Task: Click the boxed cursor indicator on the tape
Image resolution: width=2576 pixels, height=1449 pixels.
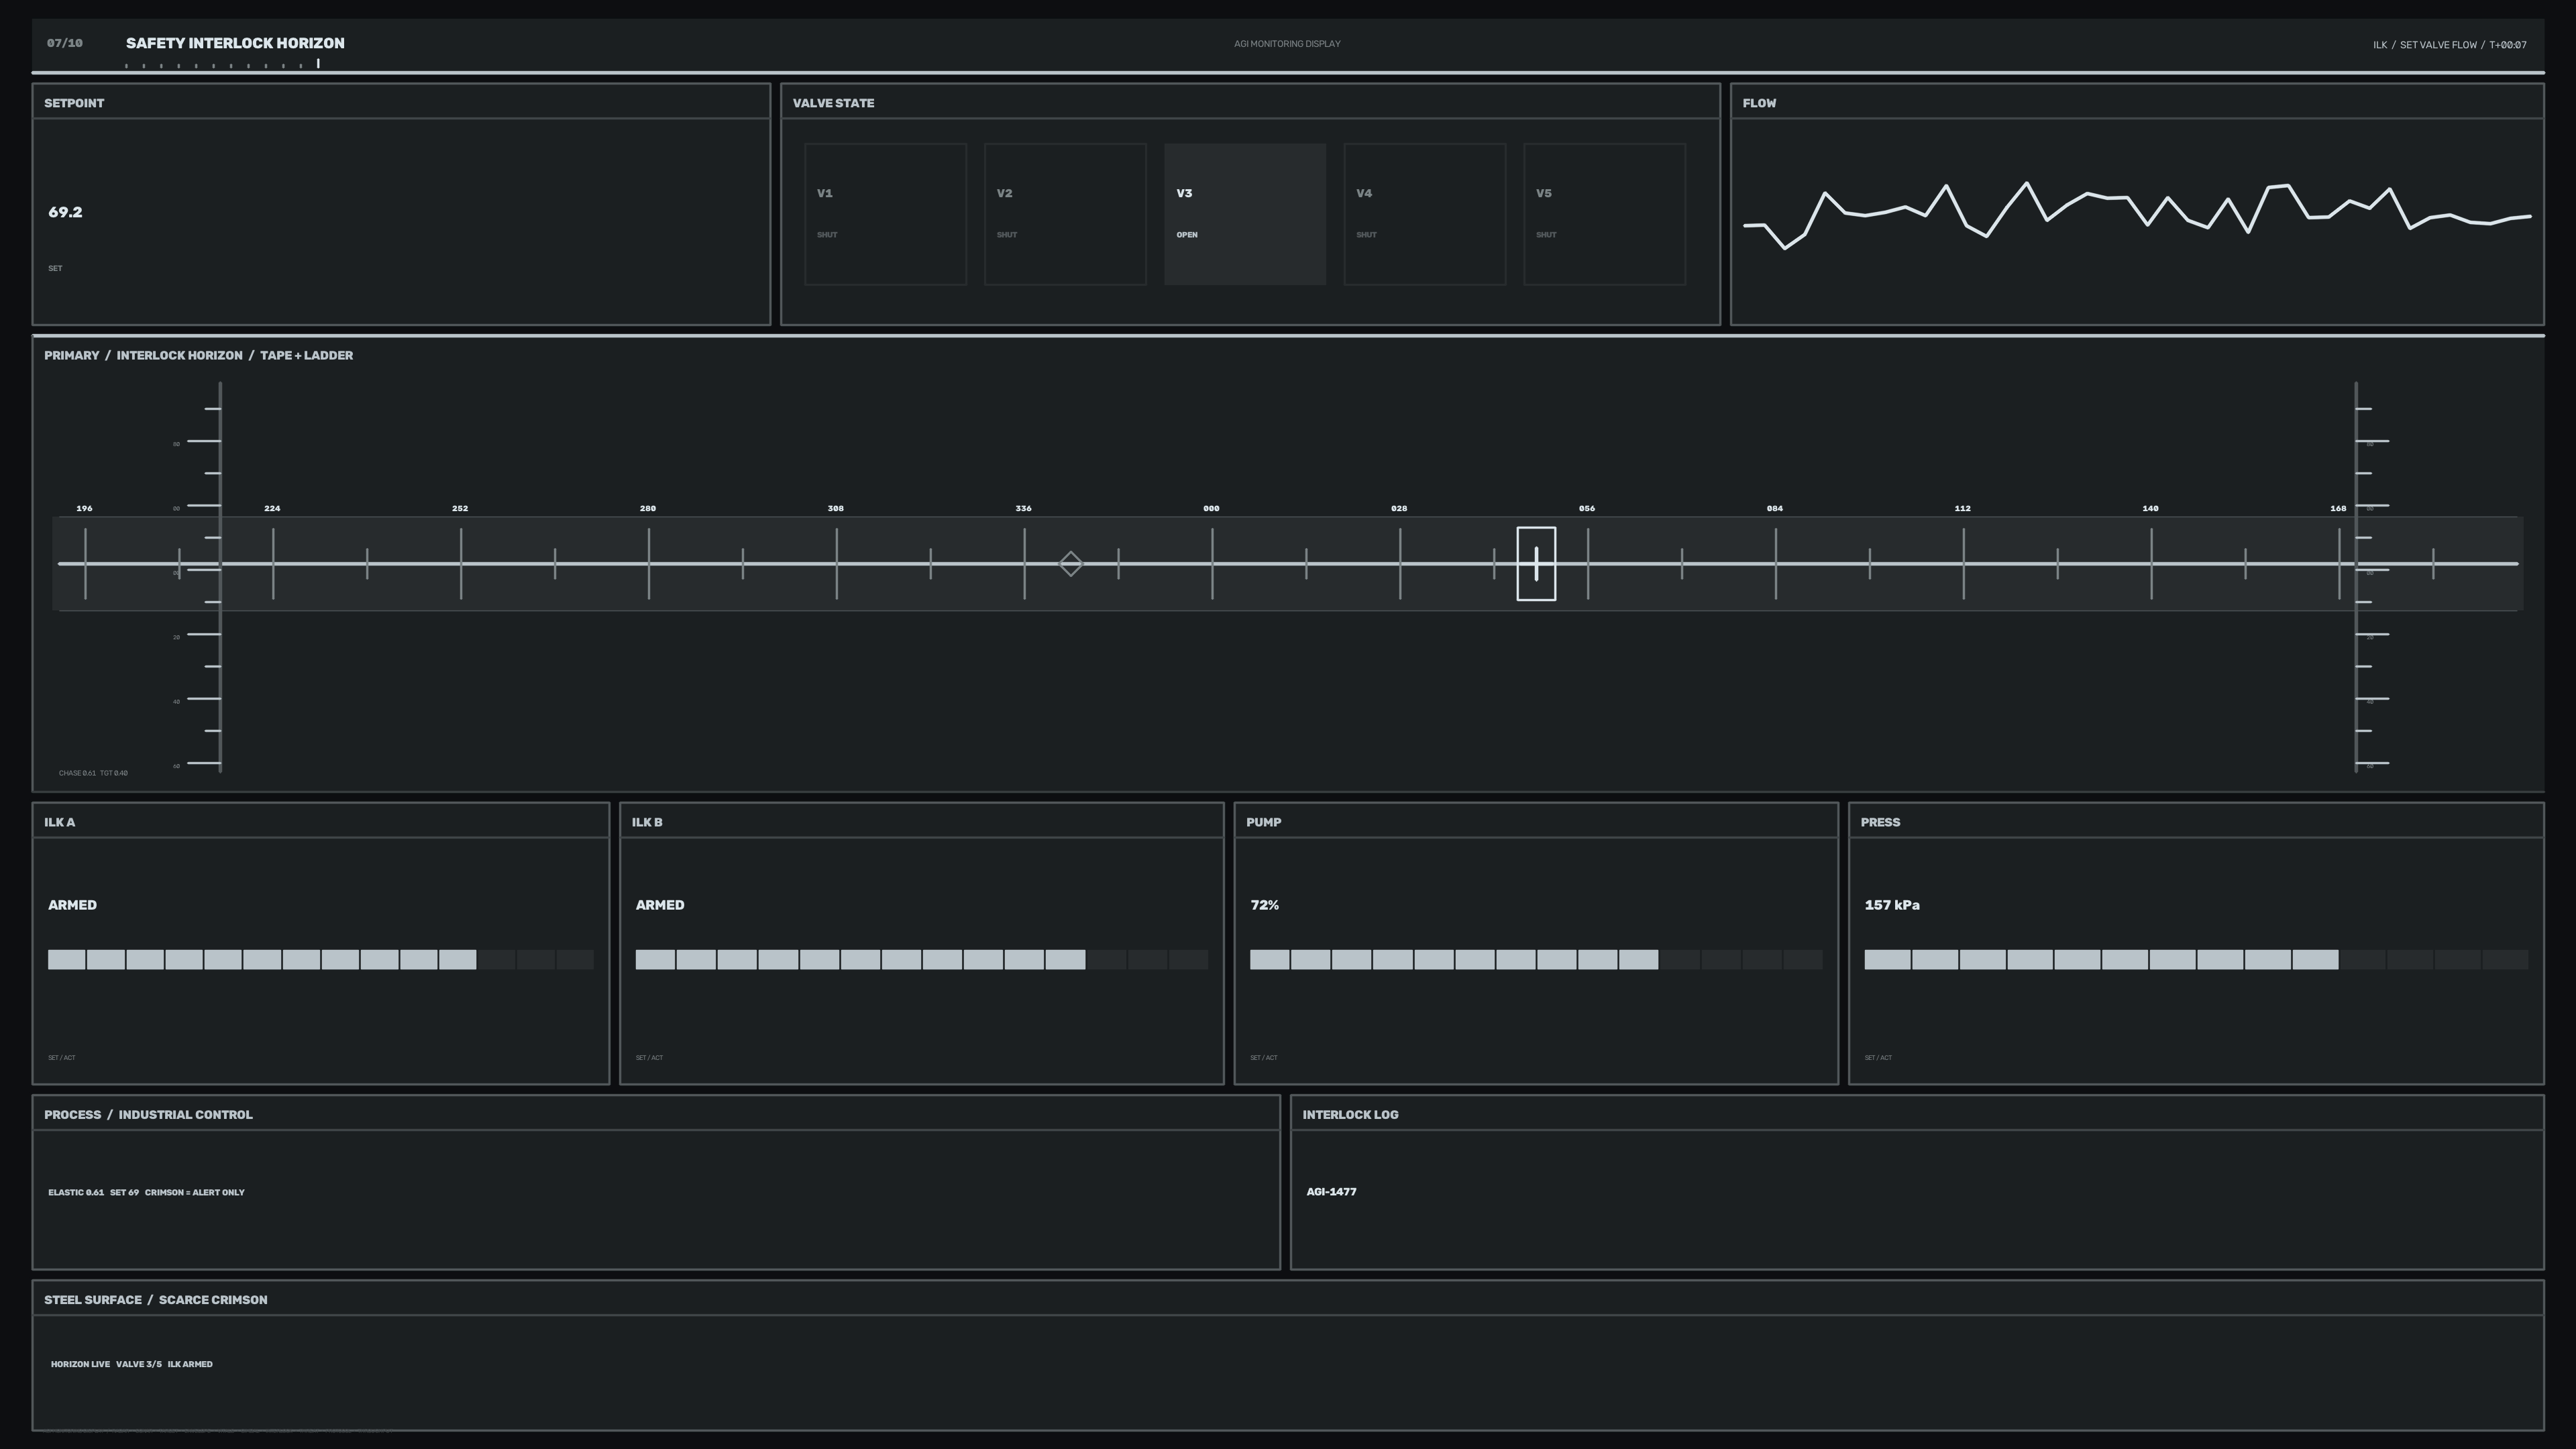Action: coord(1536,564)
